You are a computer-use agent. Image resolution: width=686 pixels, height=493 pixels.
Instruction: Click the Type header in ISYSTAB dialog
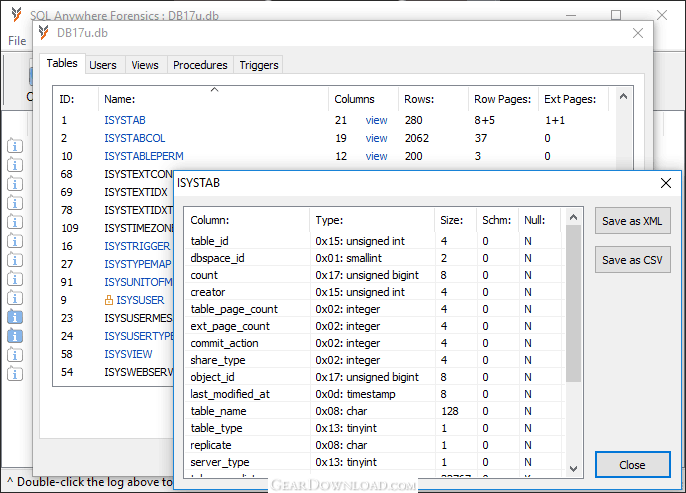[x=372, y=220]
